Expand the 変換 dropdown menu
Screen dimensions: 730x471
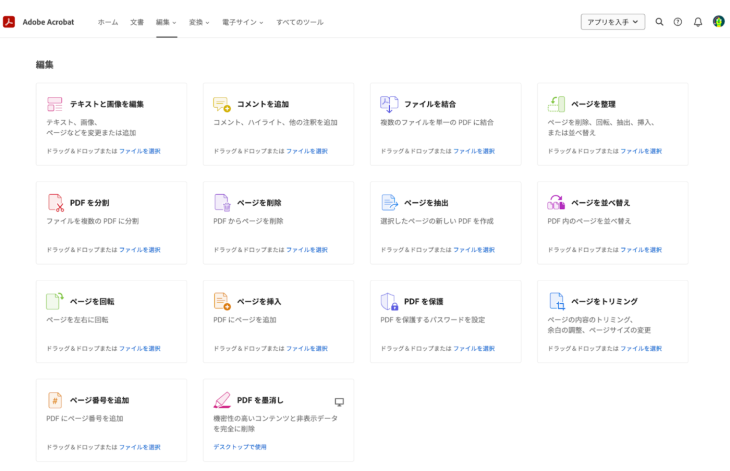[x=199, y=22]
